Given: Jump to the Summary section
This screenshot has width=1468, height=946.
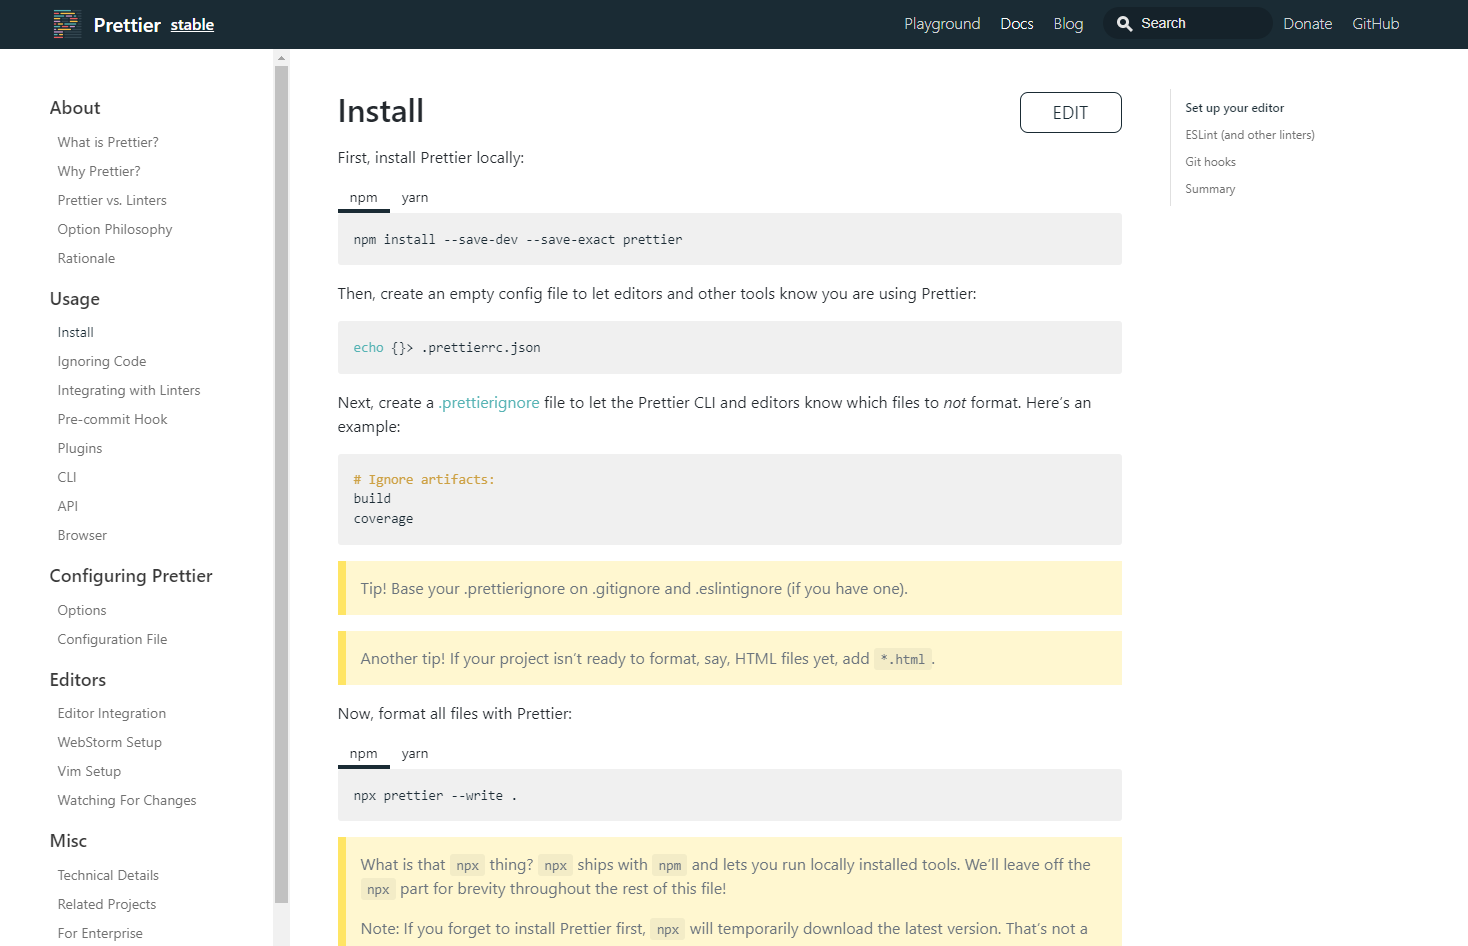Looking at the screenshot, I should 1210,189.
